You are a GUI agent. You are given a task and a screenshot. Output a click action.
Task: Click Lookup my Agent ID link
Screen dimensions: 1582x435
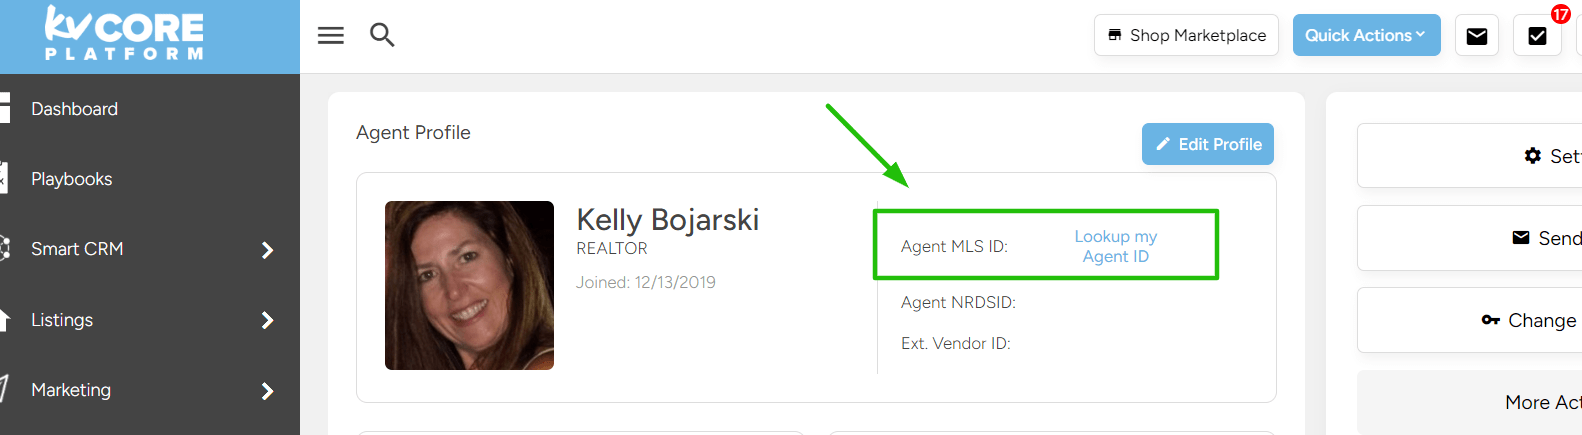coord(1116,246)
